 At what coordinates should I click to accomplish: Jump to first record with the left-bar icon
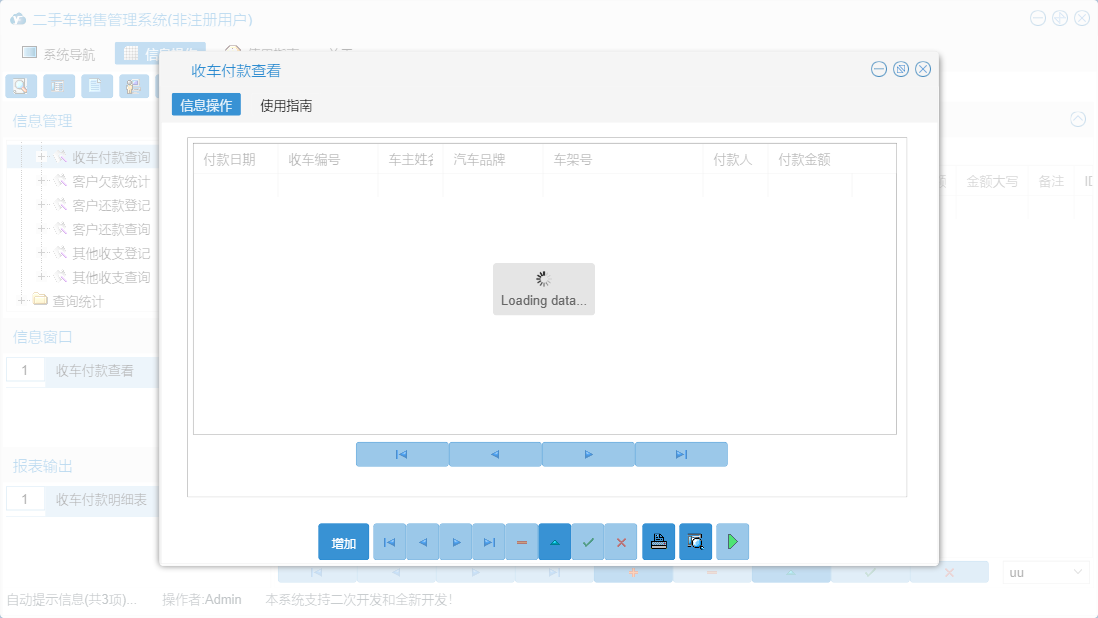[x=389, y=541]
